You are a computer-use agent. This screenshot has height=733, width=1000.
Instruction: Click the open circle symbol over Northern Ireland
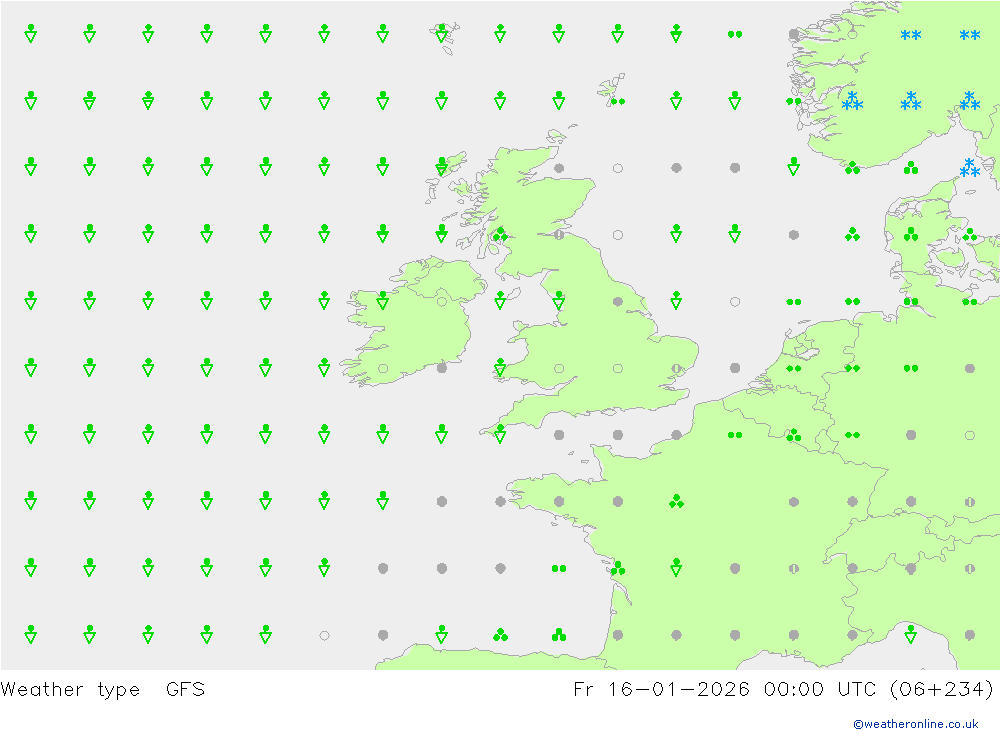[x=442, y=302]
